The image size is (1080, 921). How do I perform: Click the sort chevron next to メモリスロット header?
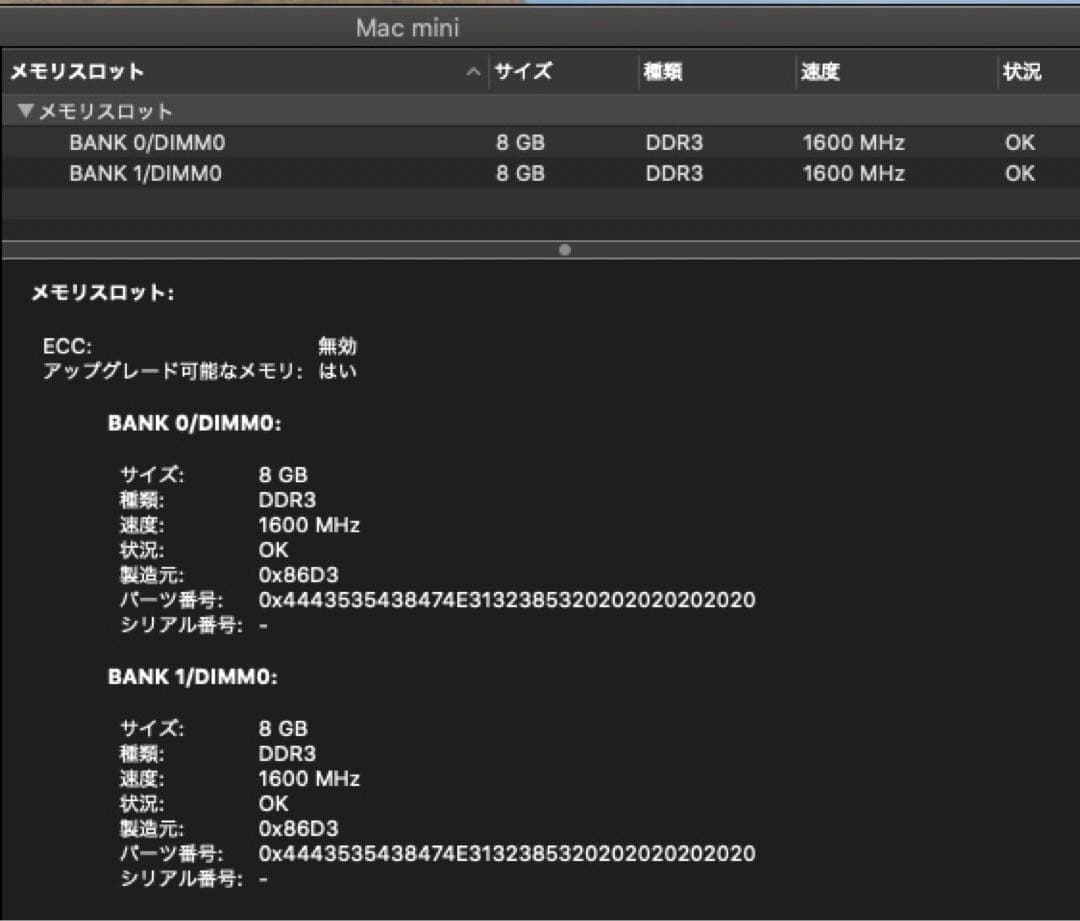tap(472, 71)
